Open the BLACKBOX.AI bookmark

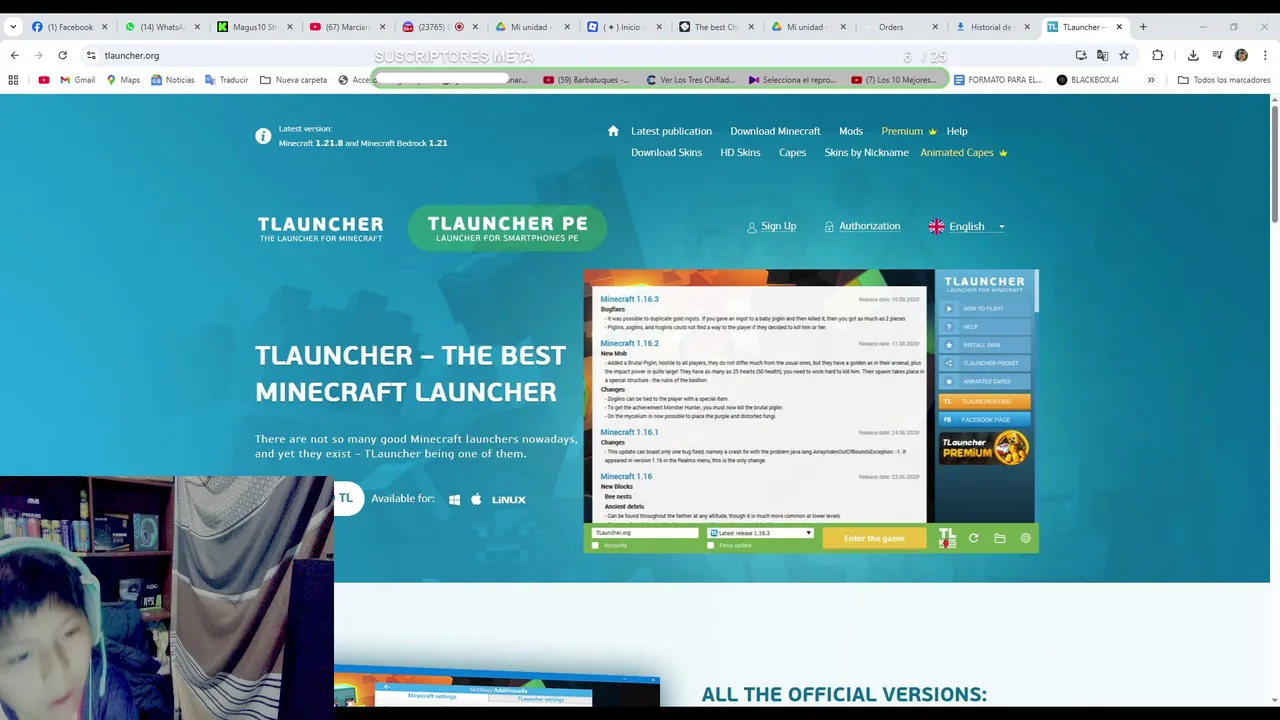click(x=1087, y=80)
